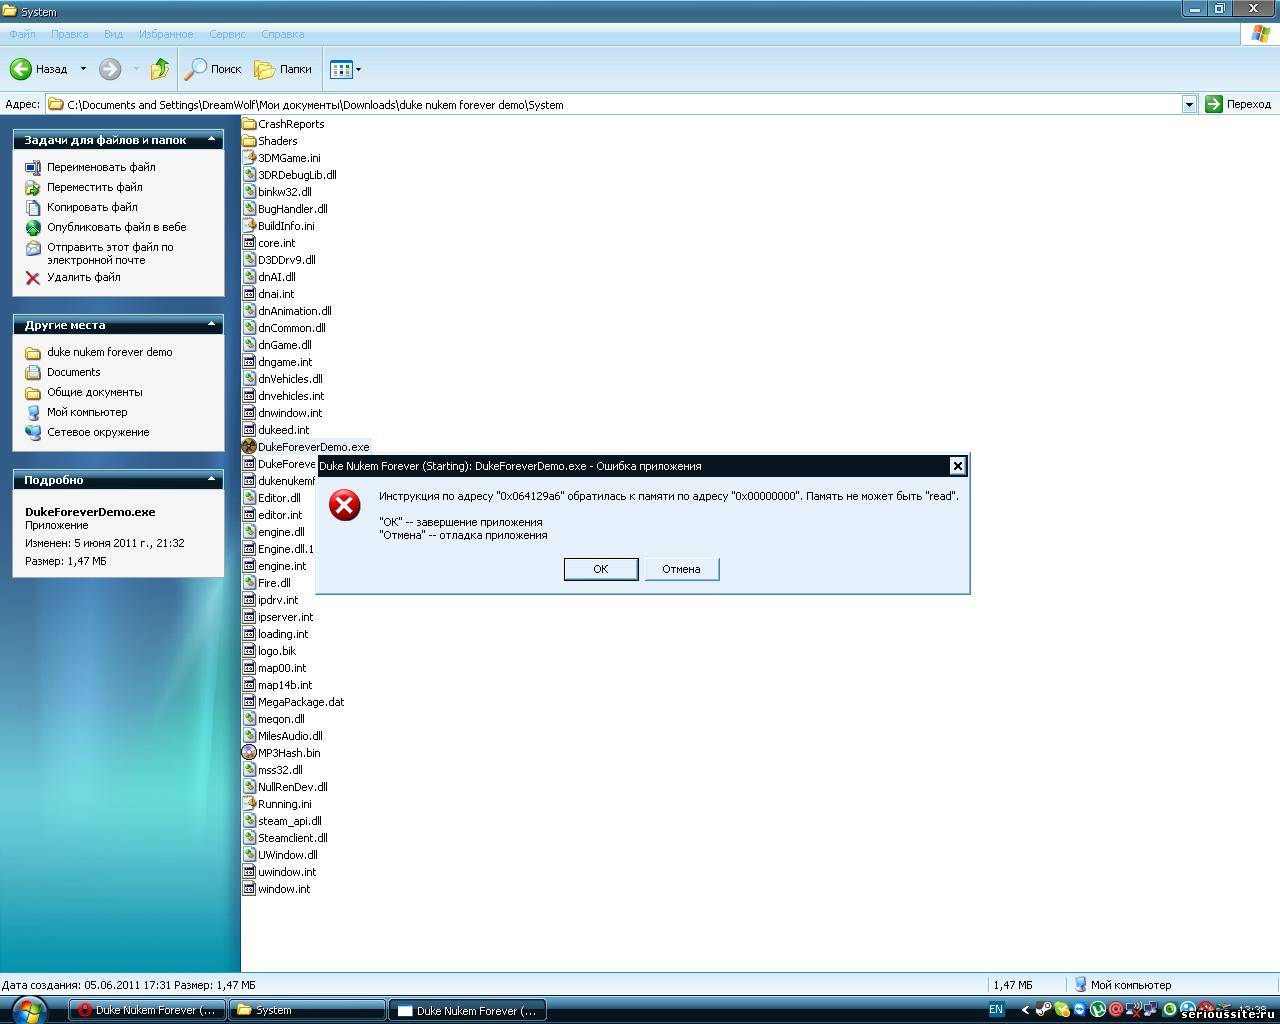Image resolution: width=1280 pixels, height=1024 pixels.
Task: Select BugHandler.dll file icon
Action: pos(249,209)
